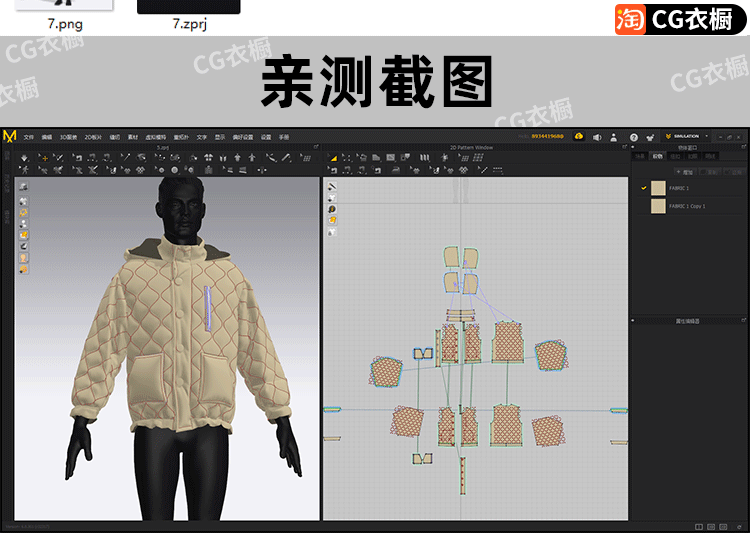Select the FABRIC 1 Copy 1 entry text
Screen dimensions: 750x534
pyautogui.click(x=687, y=206)
